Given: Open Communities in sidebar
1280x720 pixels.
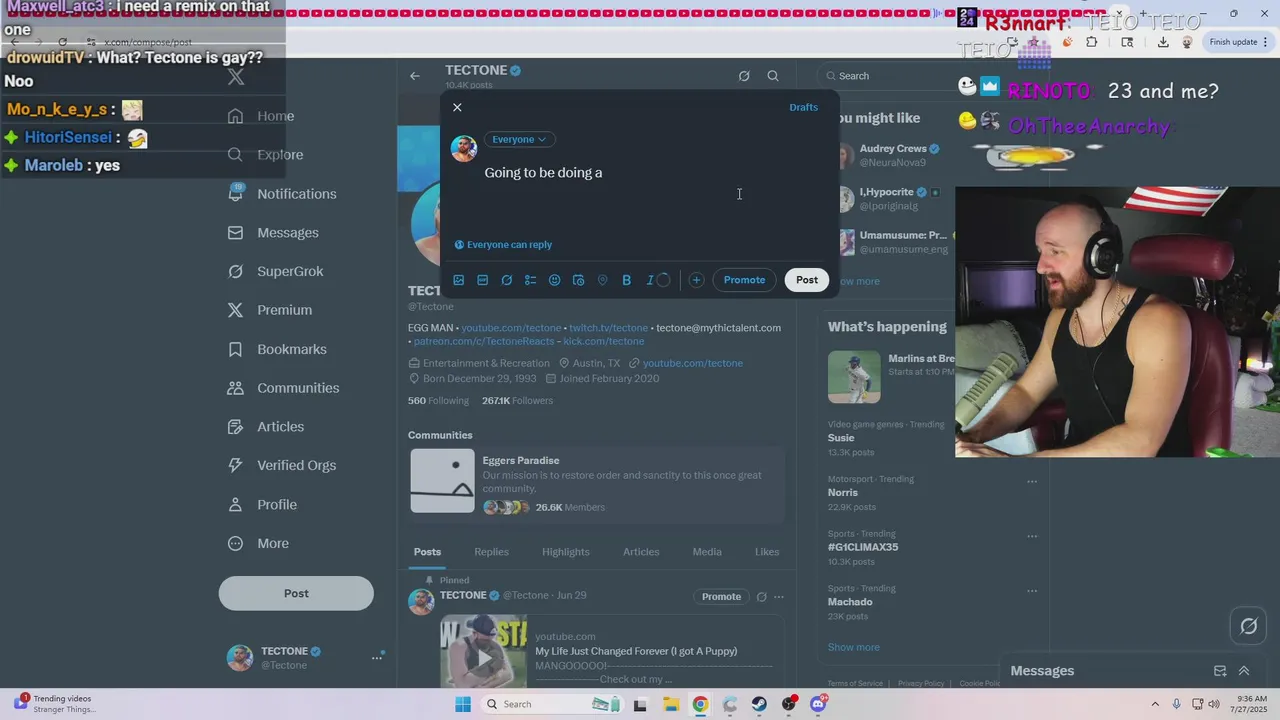Looking at the screenshot, I should point(283,388).
